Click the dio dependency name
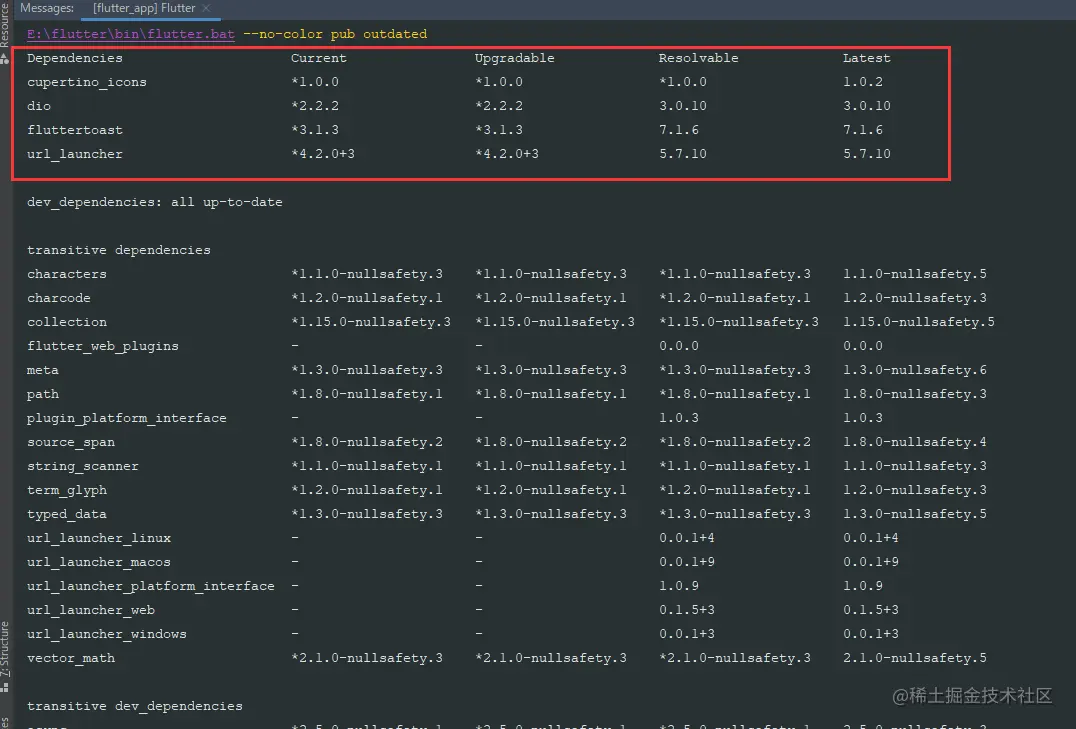1076x729 pixels. pos(39,106)
